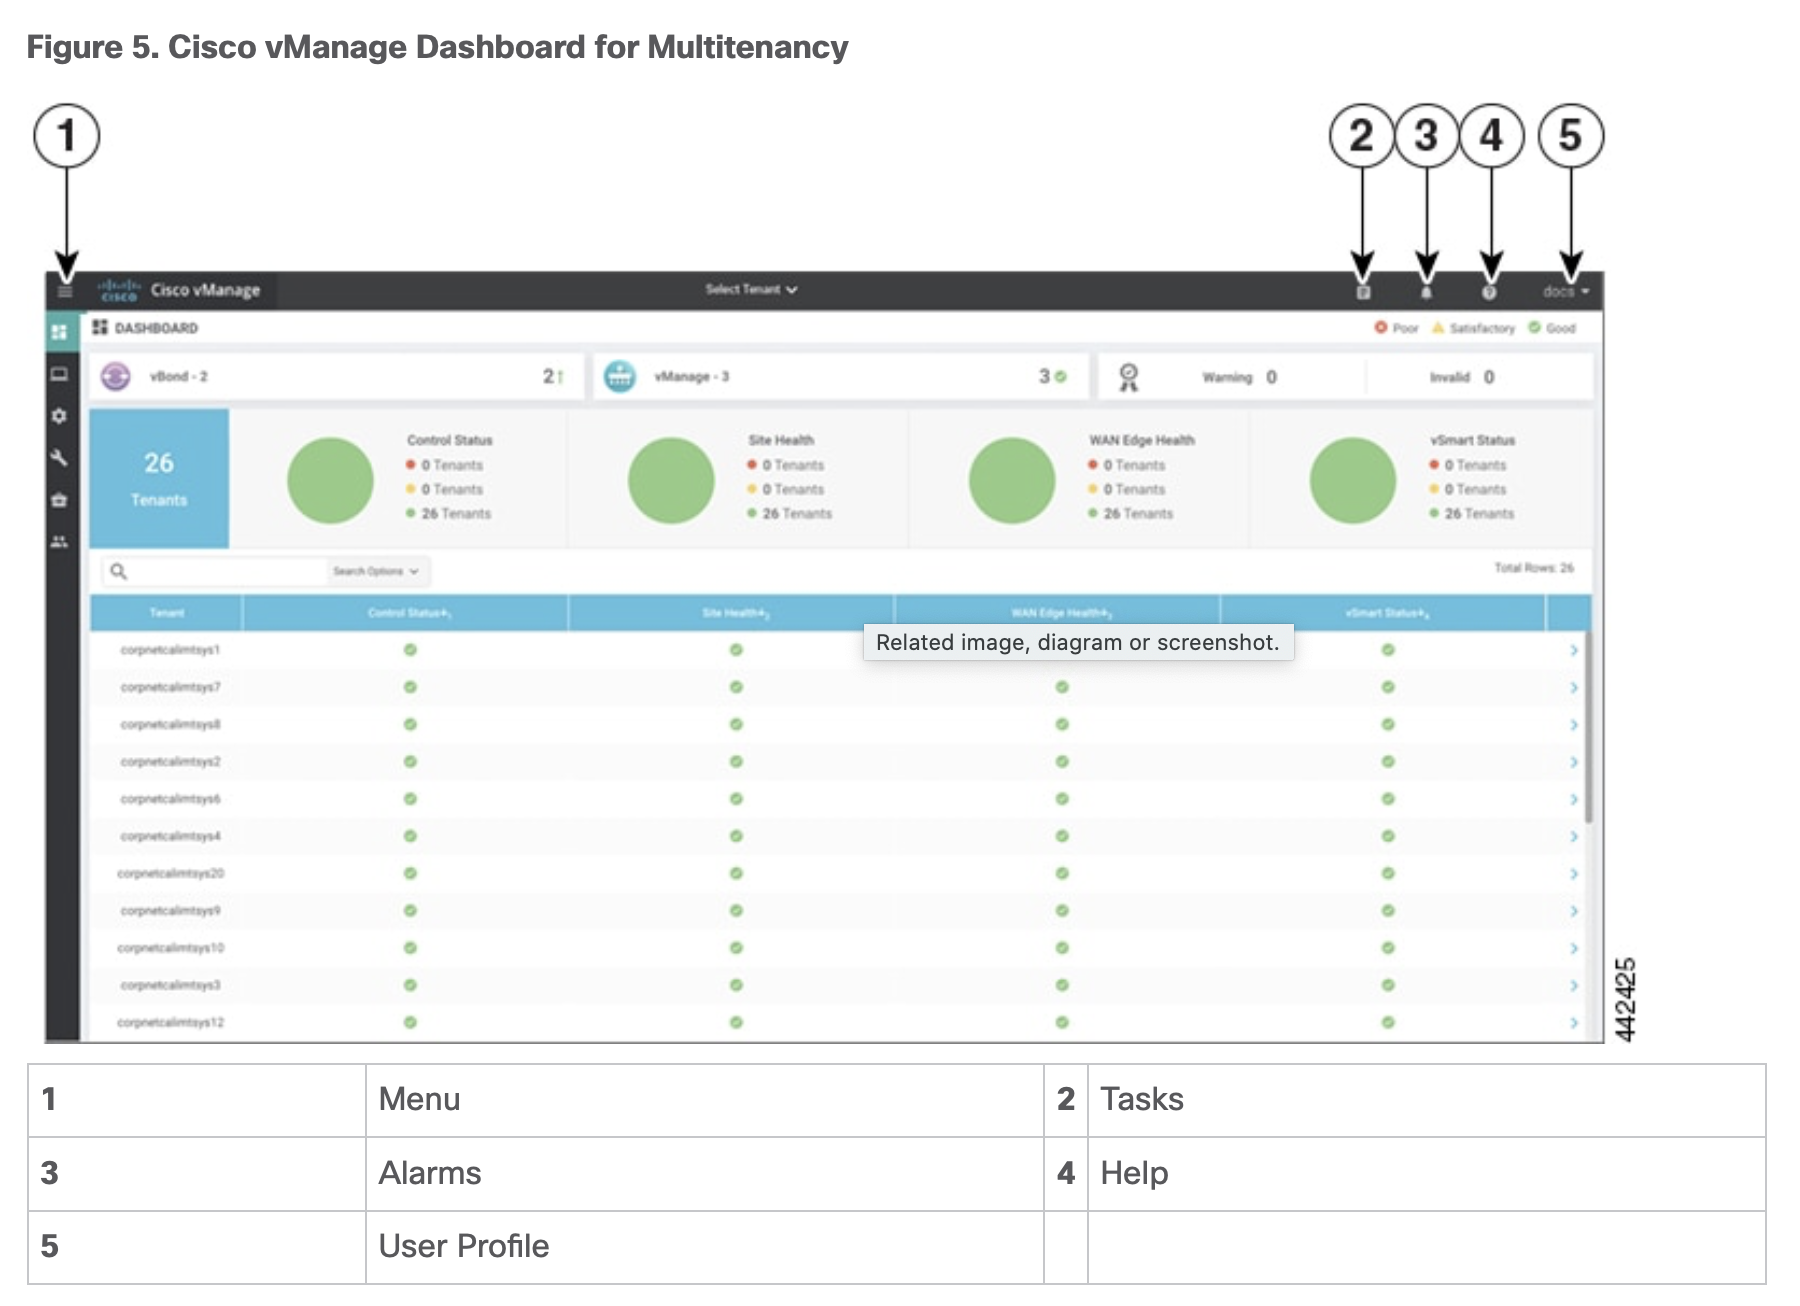Open the Maintenance toolbox in sidebar
The height and width of the screenshot is (1306, 1800).
click(60, 500)
